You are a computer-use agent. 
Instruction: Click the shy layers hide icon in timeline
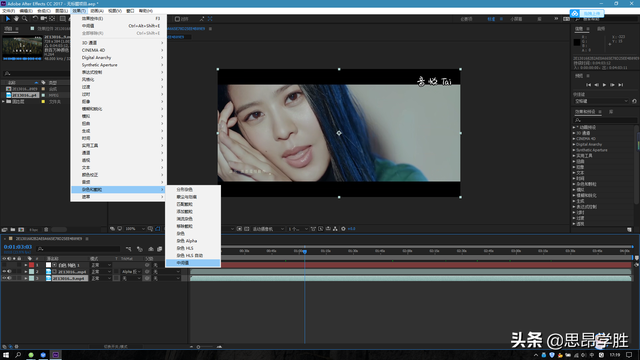point(151,249)
